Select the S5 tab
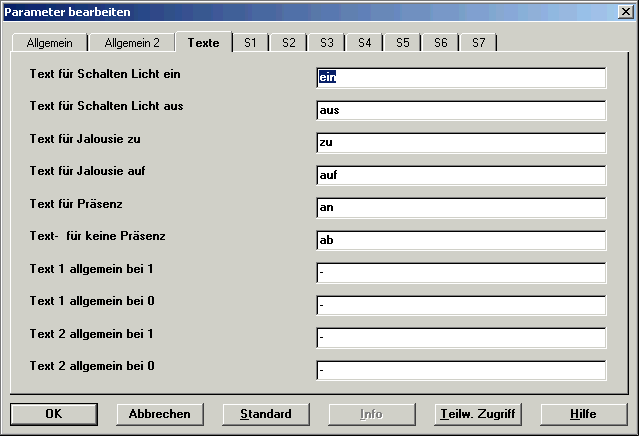Viewport: 639px width, 436px height. (x=402, y=43)
